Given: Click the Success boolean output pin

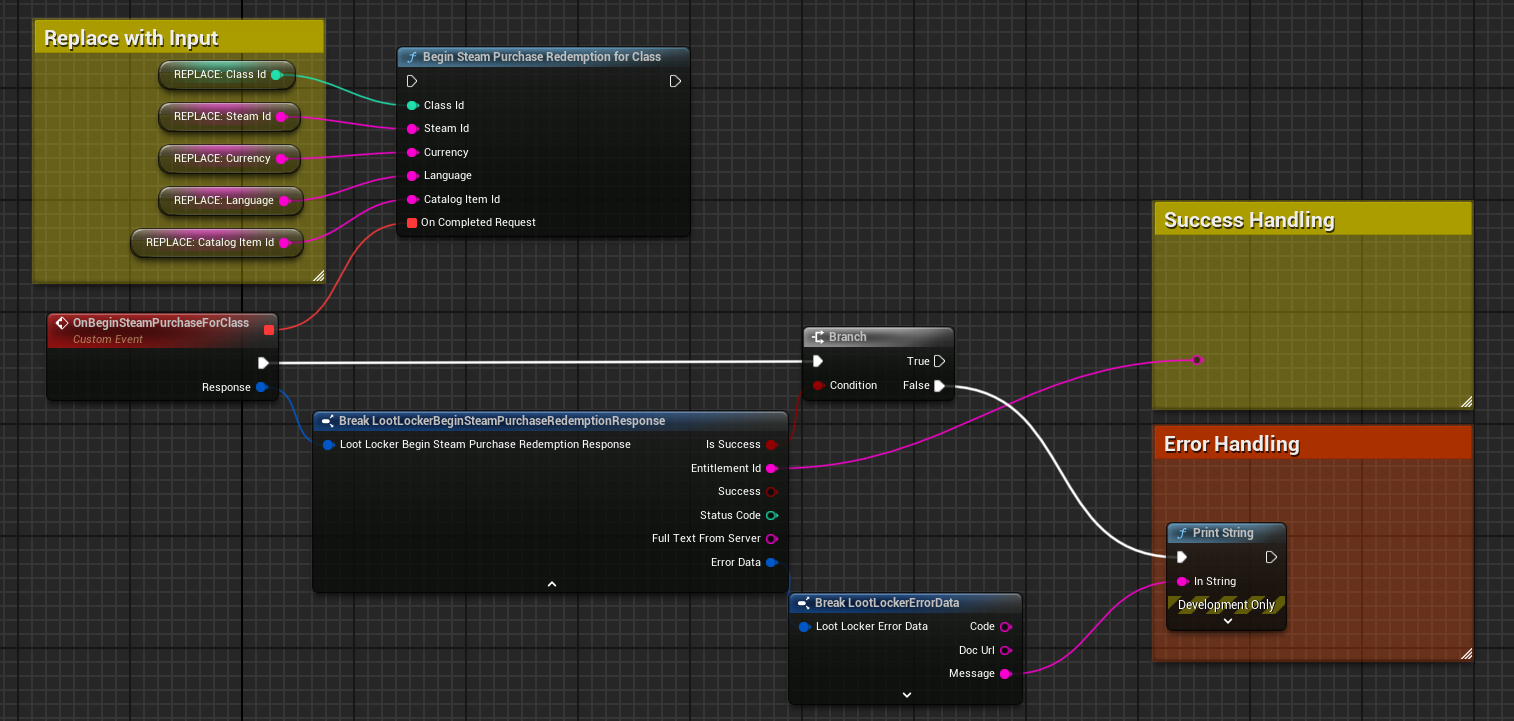Looking at the screenshot, I should (x=771, y=492).
